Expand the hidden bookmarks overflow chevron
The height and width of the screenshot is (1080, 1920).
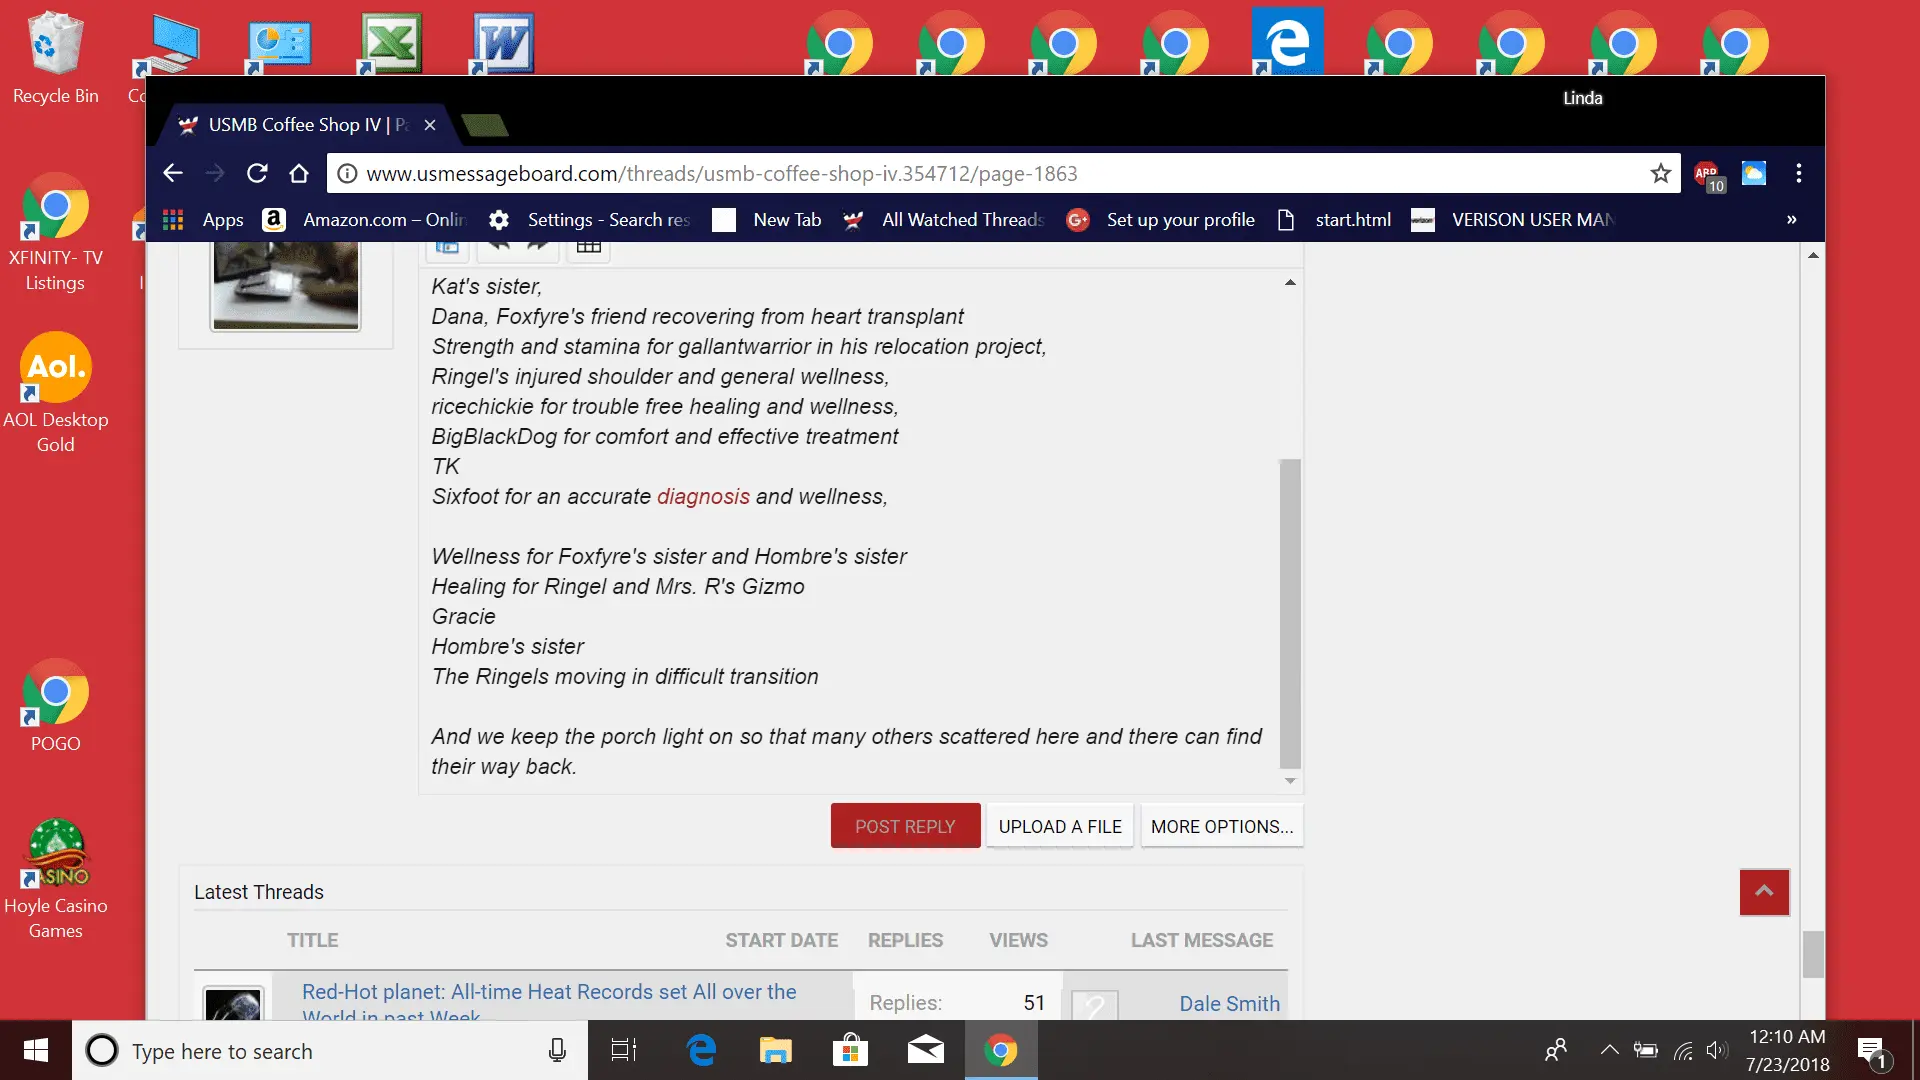[1792, 219]
